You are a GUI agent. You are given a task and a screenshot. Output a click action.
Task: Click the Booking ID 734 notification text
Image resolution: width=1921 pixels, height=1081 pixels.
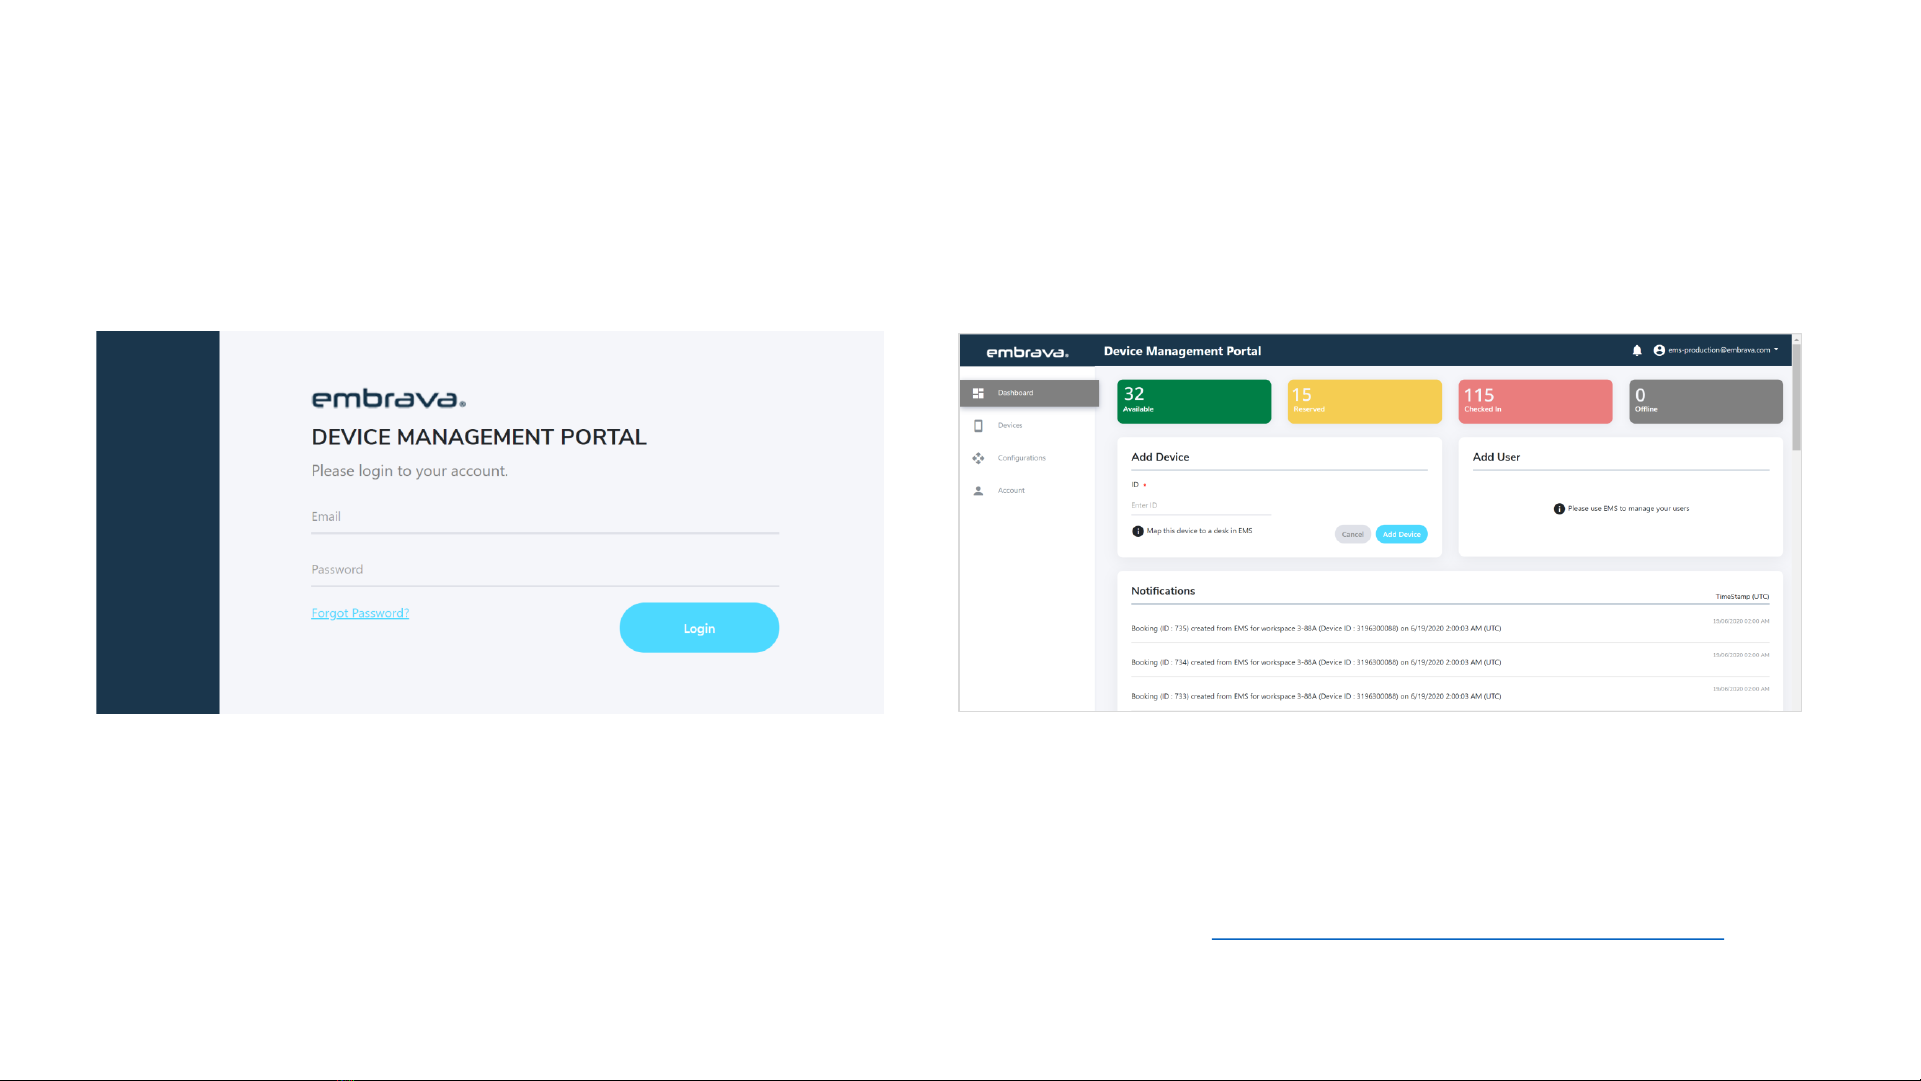[x=1316, y=663]
